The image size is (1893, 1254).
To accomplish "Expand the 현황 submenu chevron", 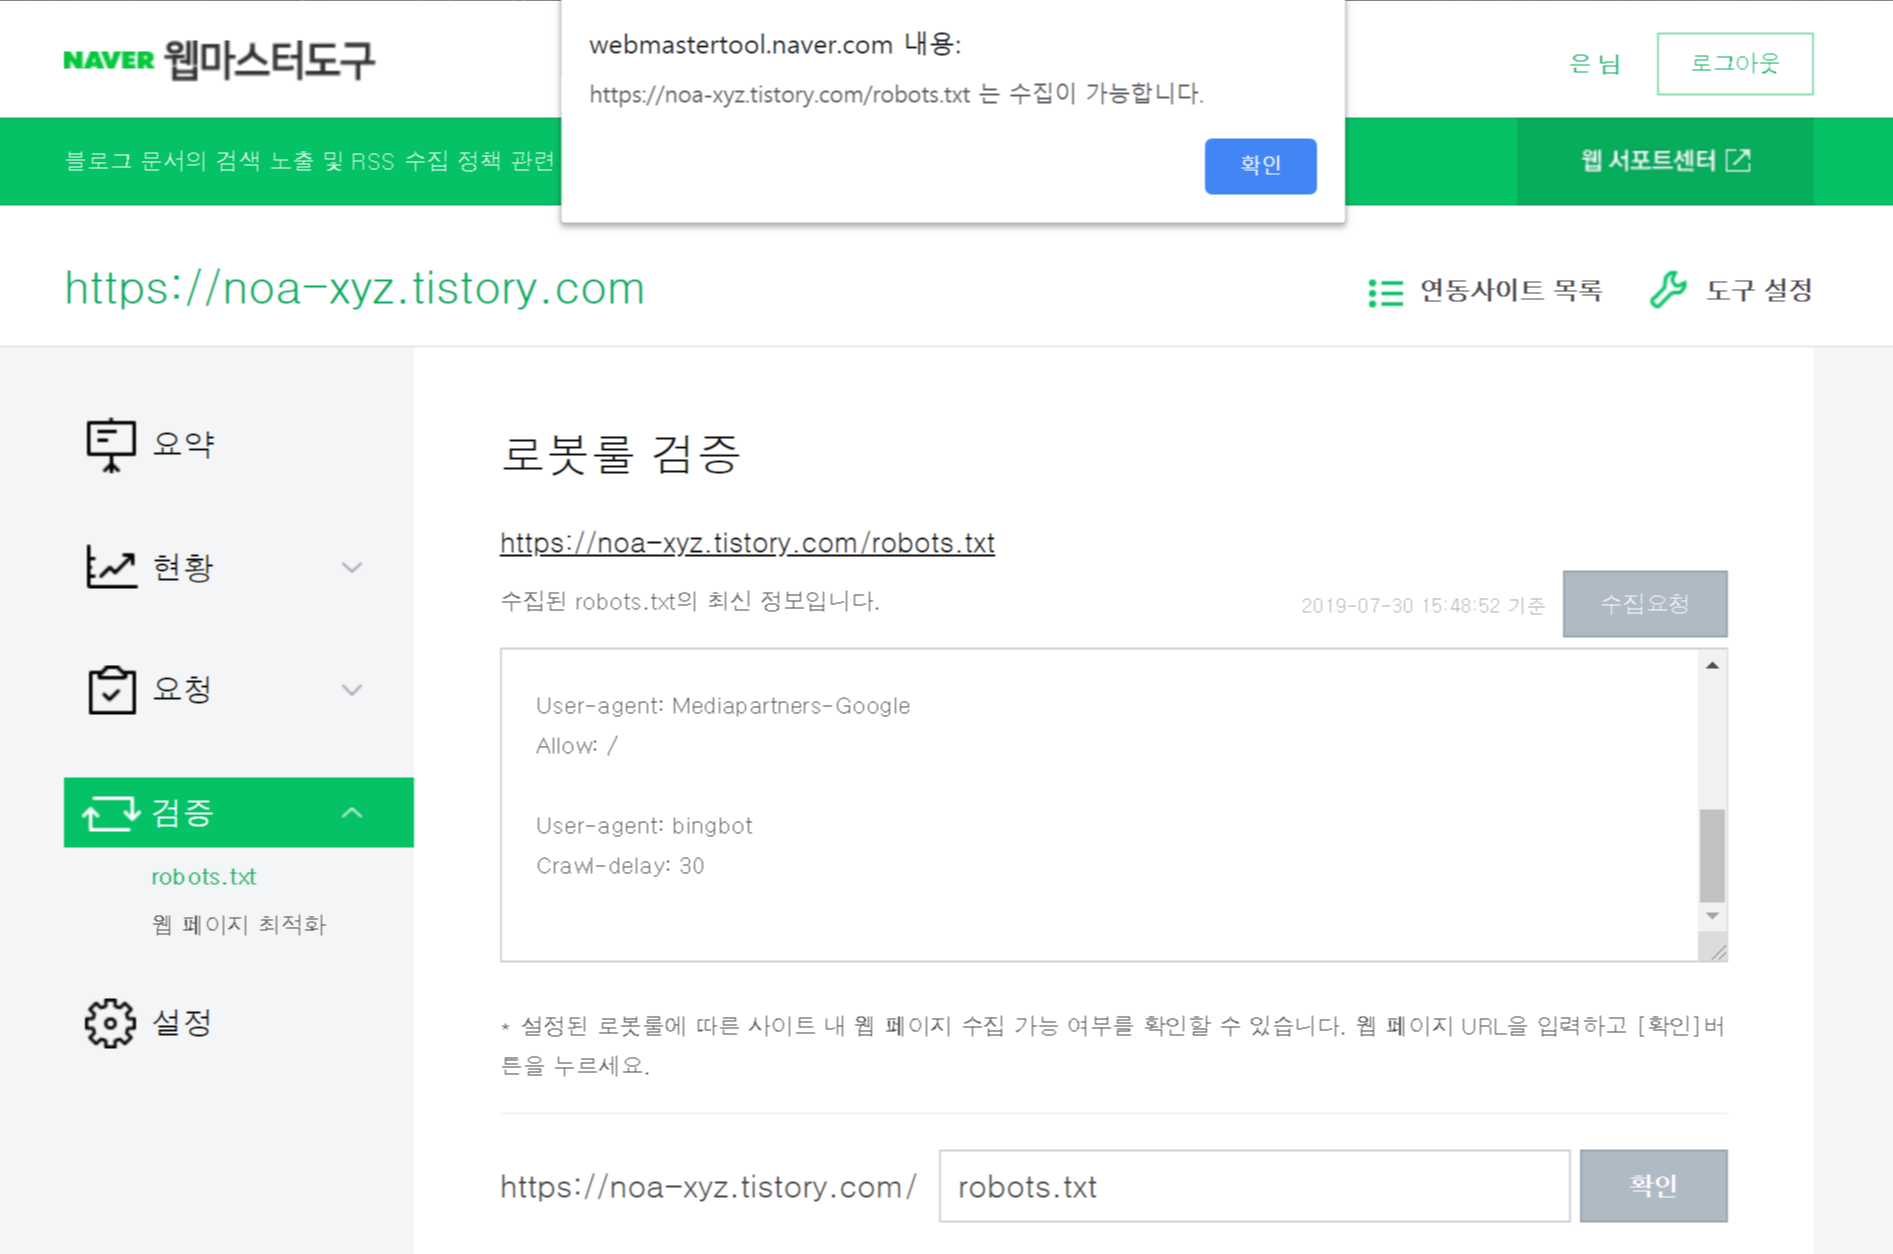I will pyautogui.click(x=352, y=567).
